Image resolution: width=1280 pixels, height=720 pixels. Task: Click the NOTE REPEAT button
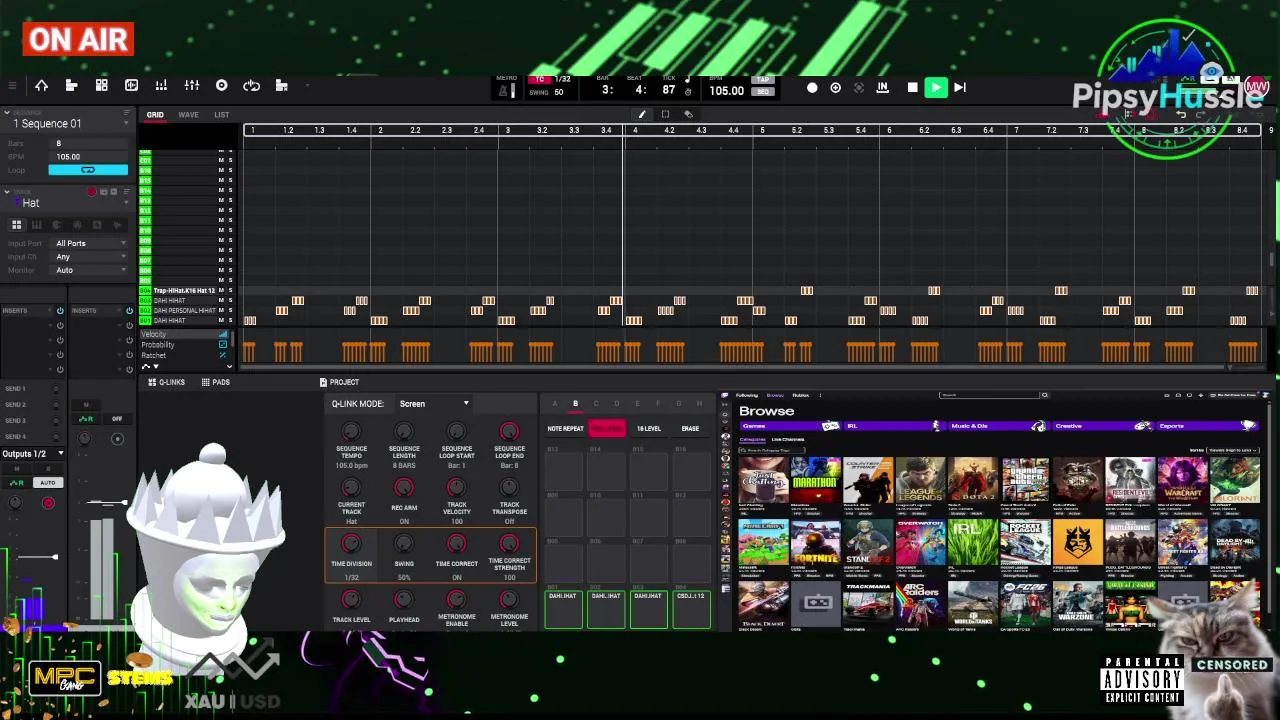(x=565, y=429)
